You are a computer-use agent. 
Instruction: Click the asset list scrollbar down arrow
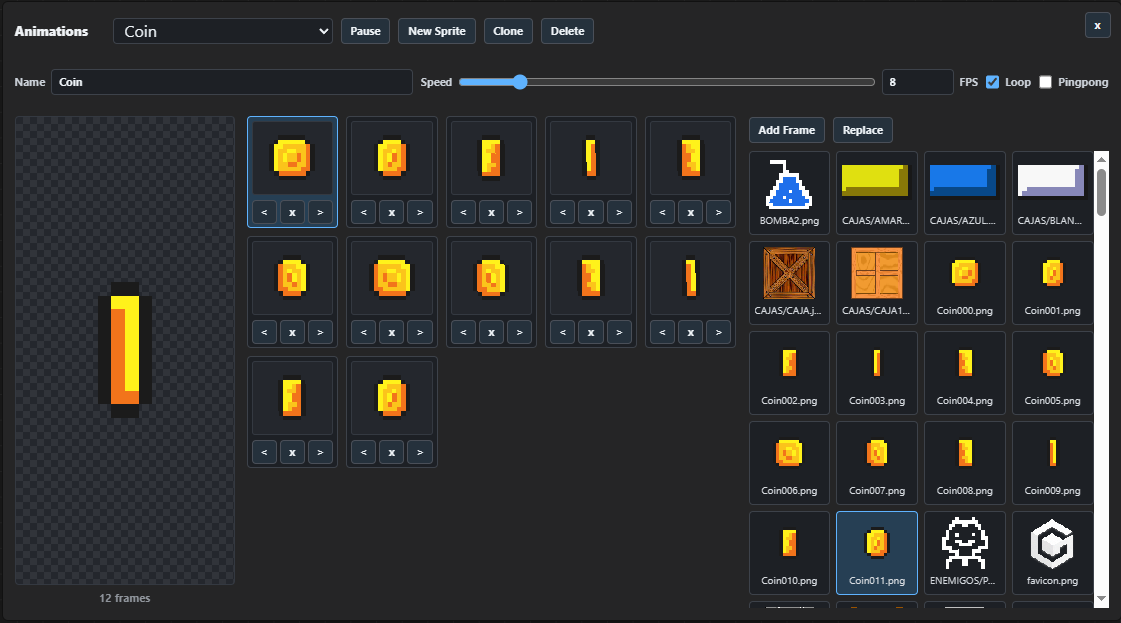1102,599
